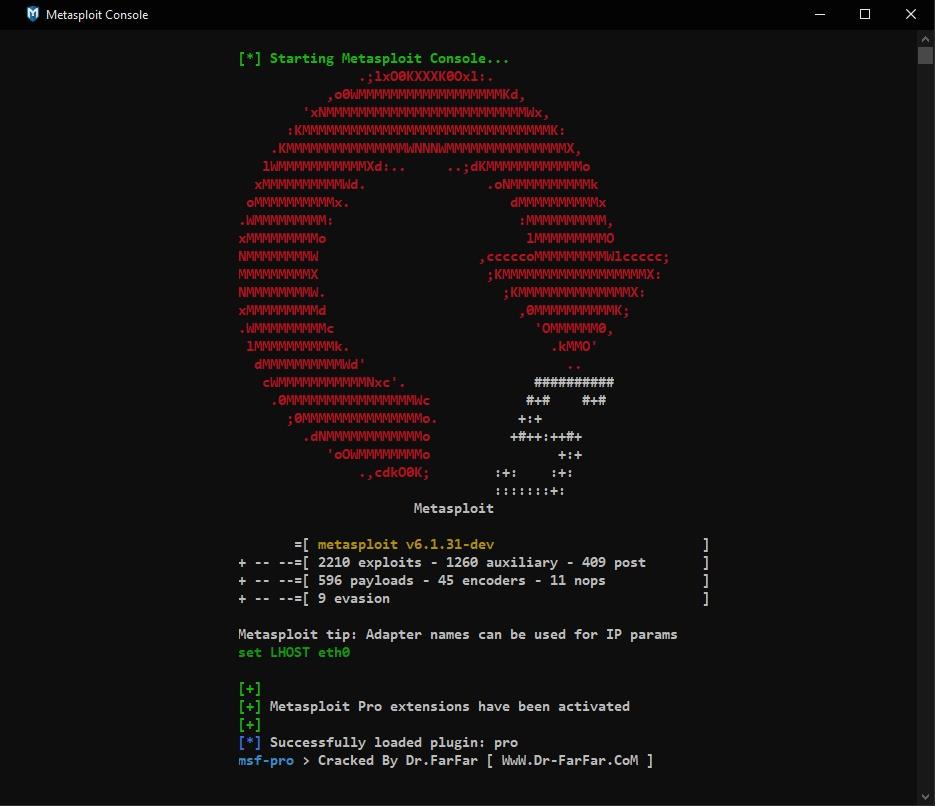Click the '1260 auxiliary' count text
Image resolution: width=935 pixels, height=806 pixels.
point(501,562)
